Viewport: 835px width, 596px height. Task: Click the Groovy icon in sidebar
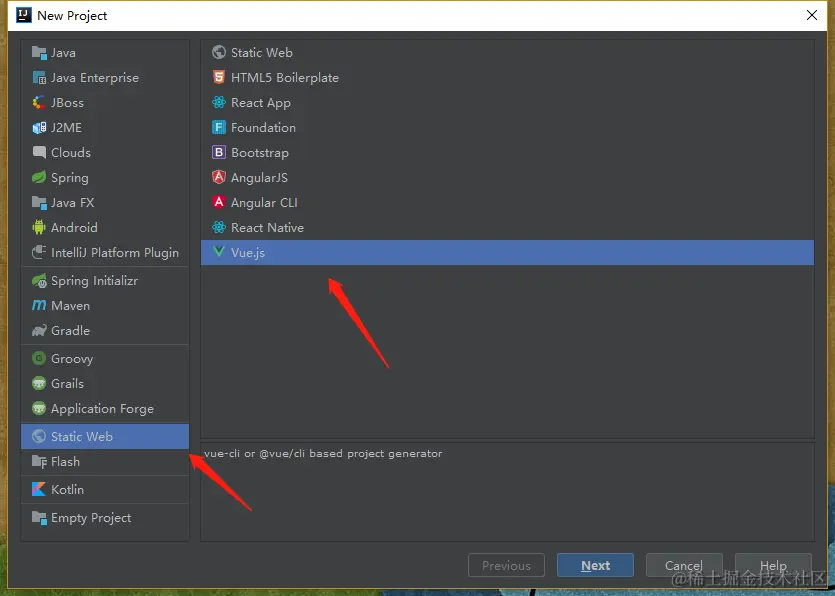coord(39,358)
